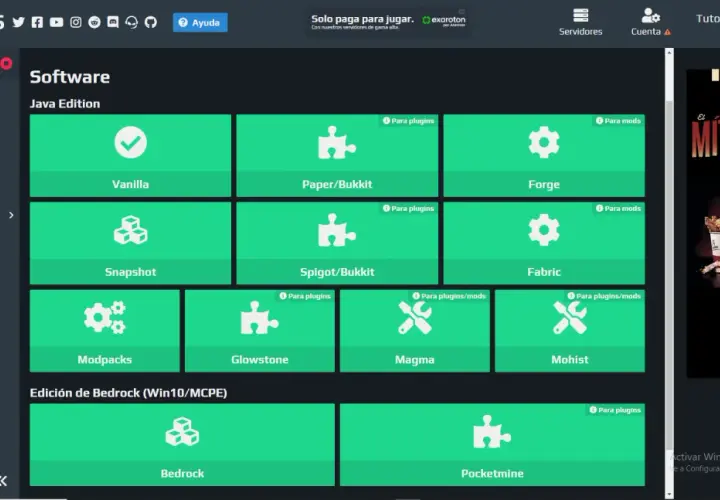
Task: Open the Twitter social link icon
Action: pos(18,22)
